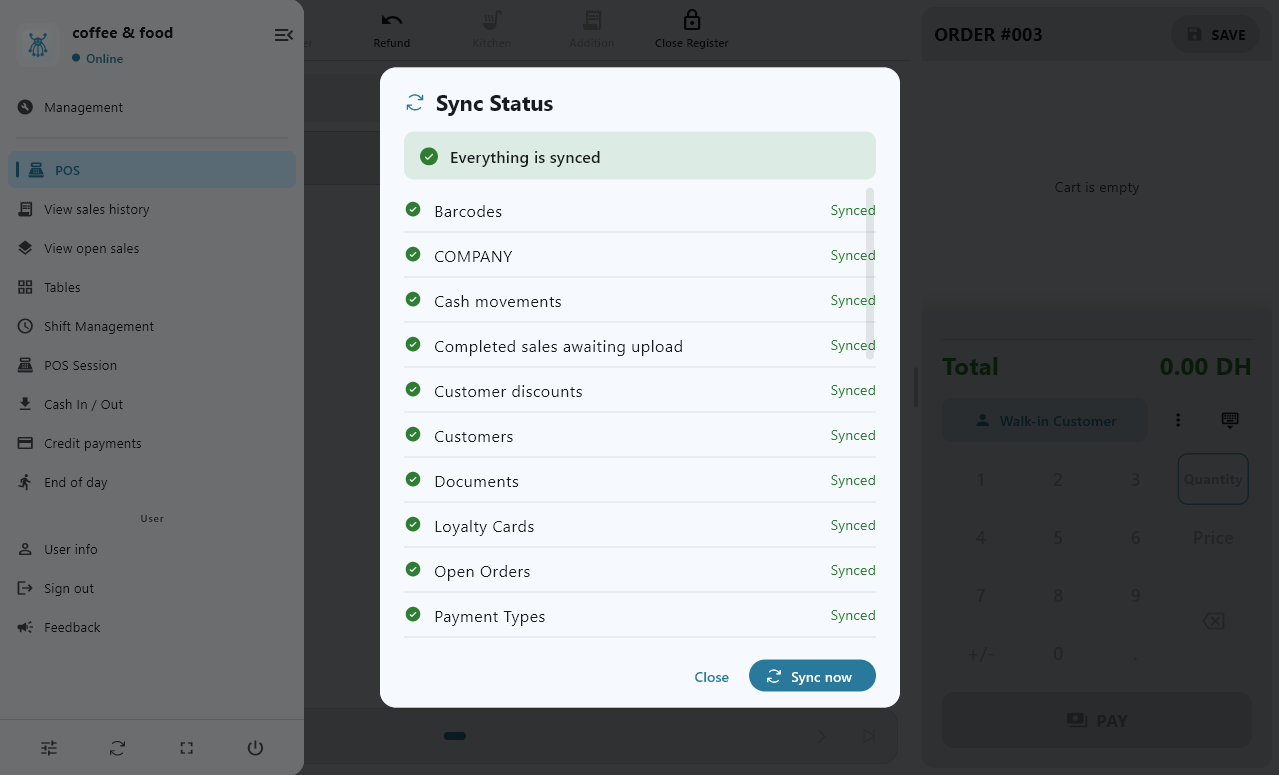Click the Cash In / Out download icon
This screenshot has width=1279, height=775.
25,404
